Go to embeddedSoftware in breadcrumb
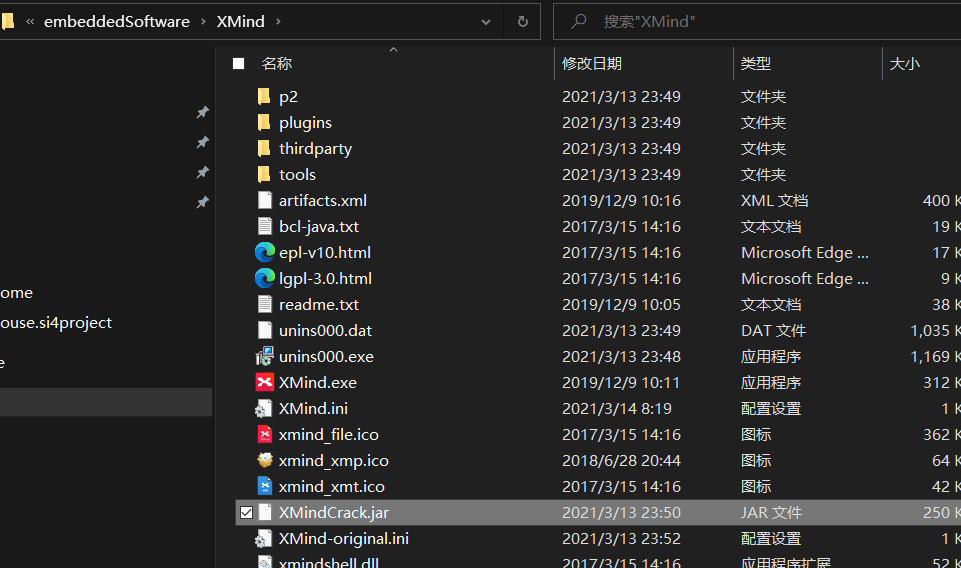961x568 pixels. tap(117, 21)
